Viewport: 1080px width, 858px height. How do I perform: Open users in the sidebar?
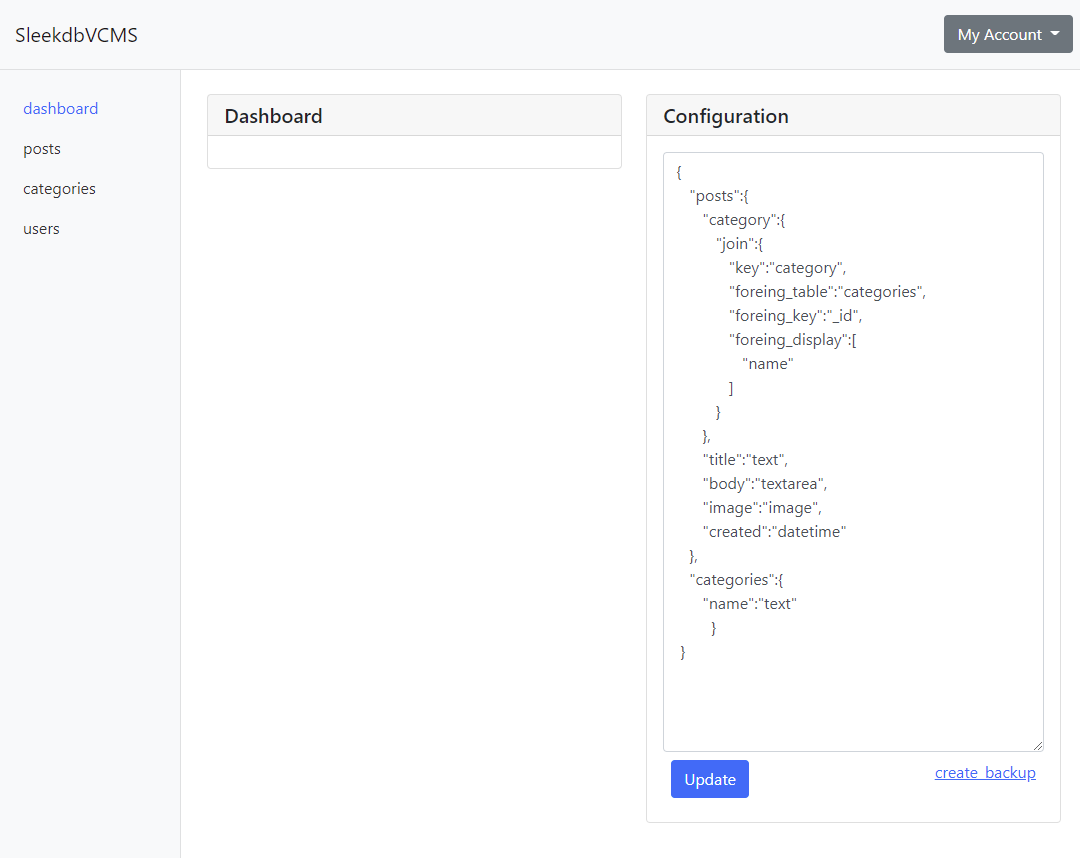[41, 229]
